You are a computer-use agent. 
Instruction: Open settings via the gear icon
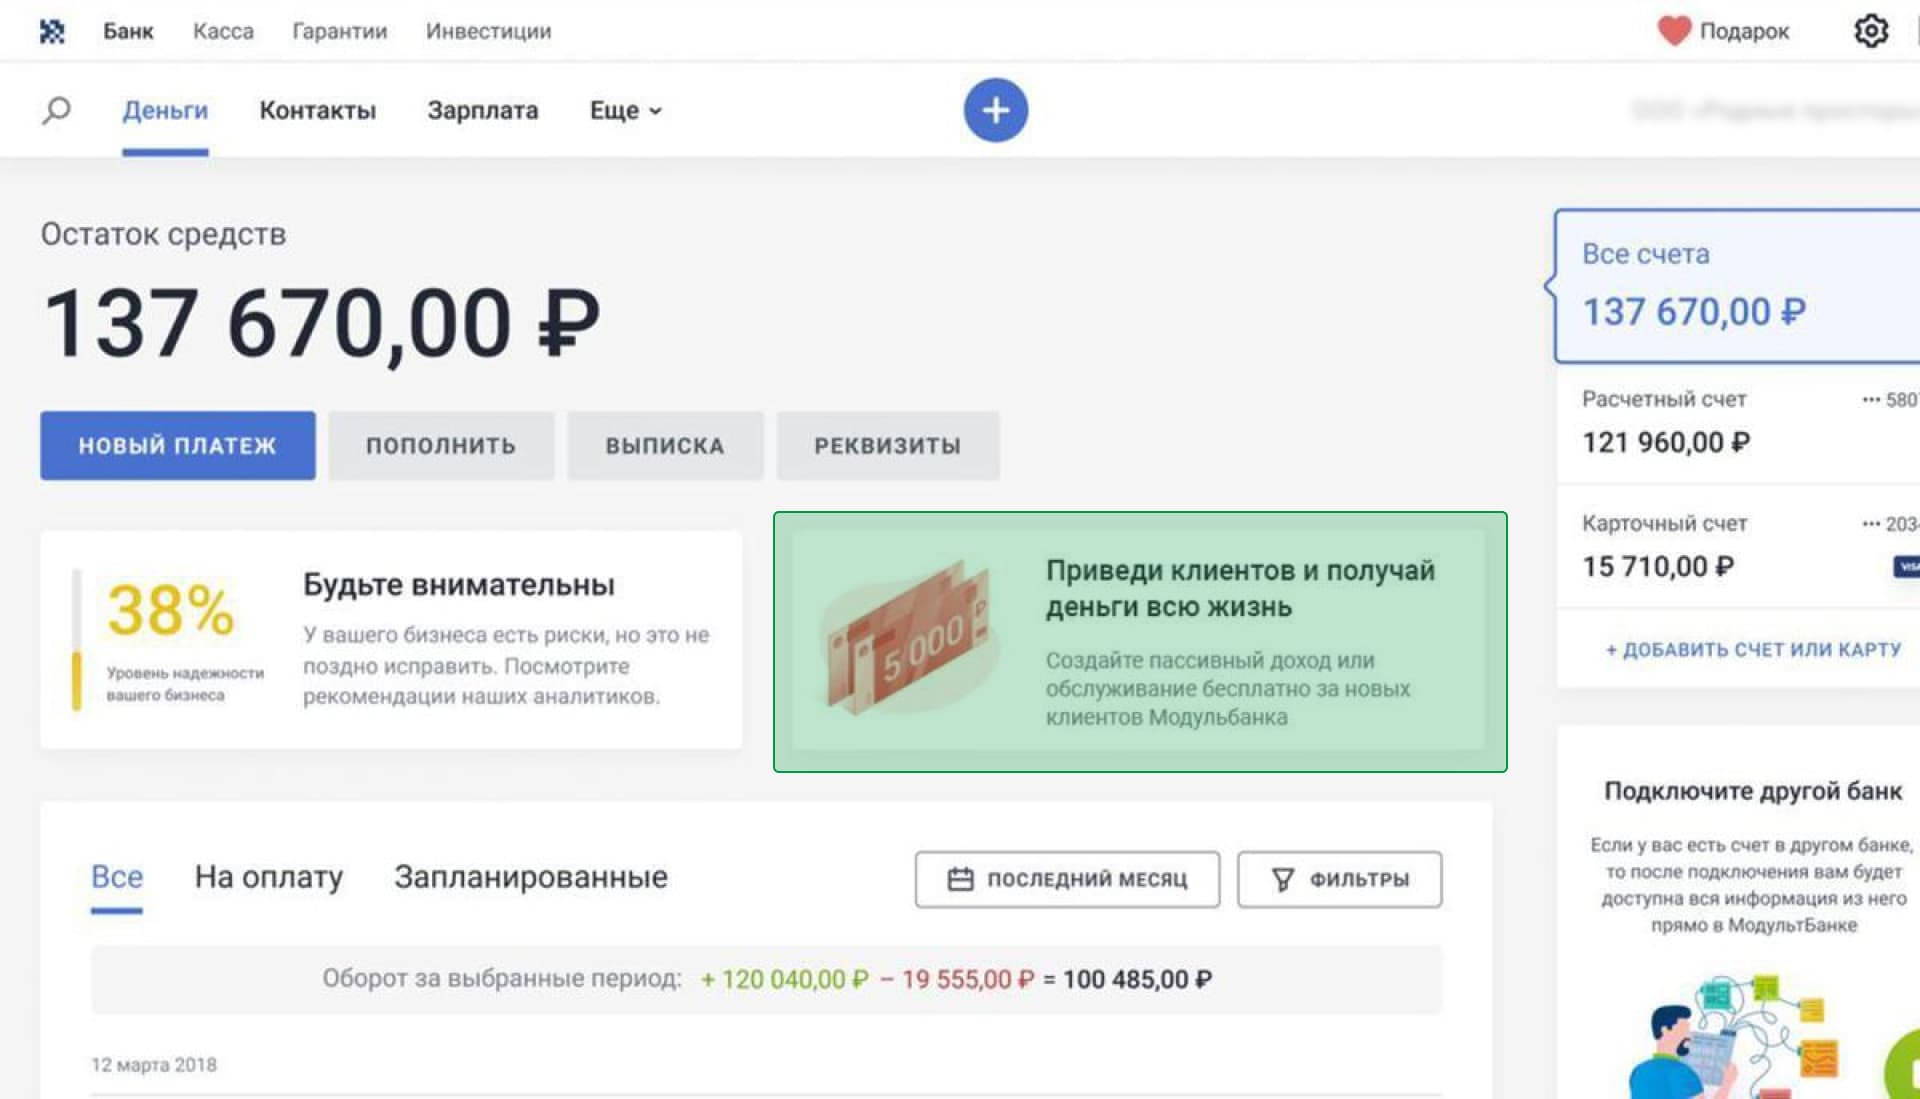pos(1870,31)
